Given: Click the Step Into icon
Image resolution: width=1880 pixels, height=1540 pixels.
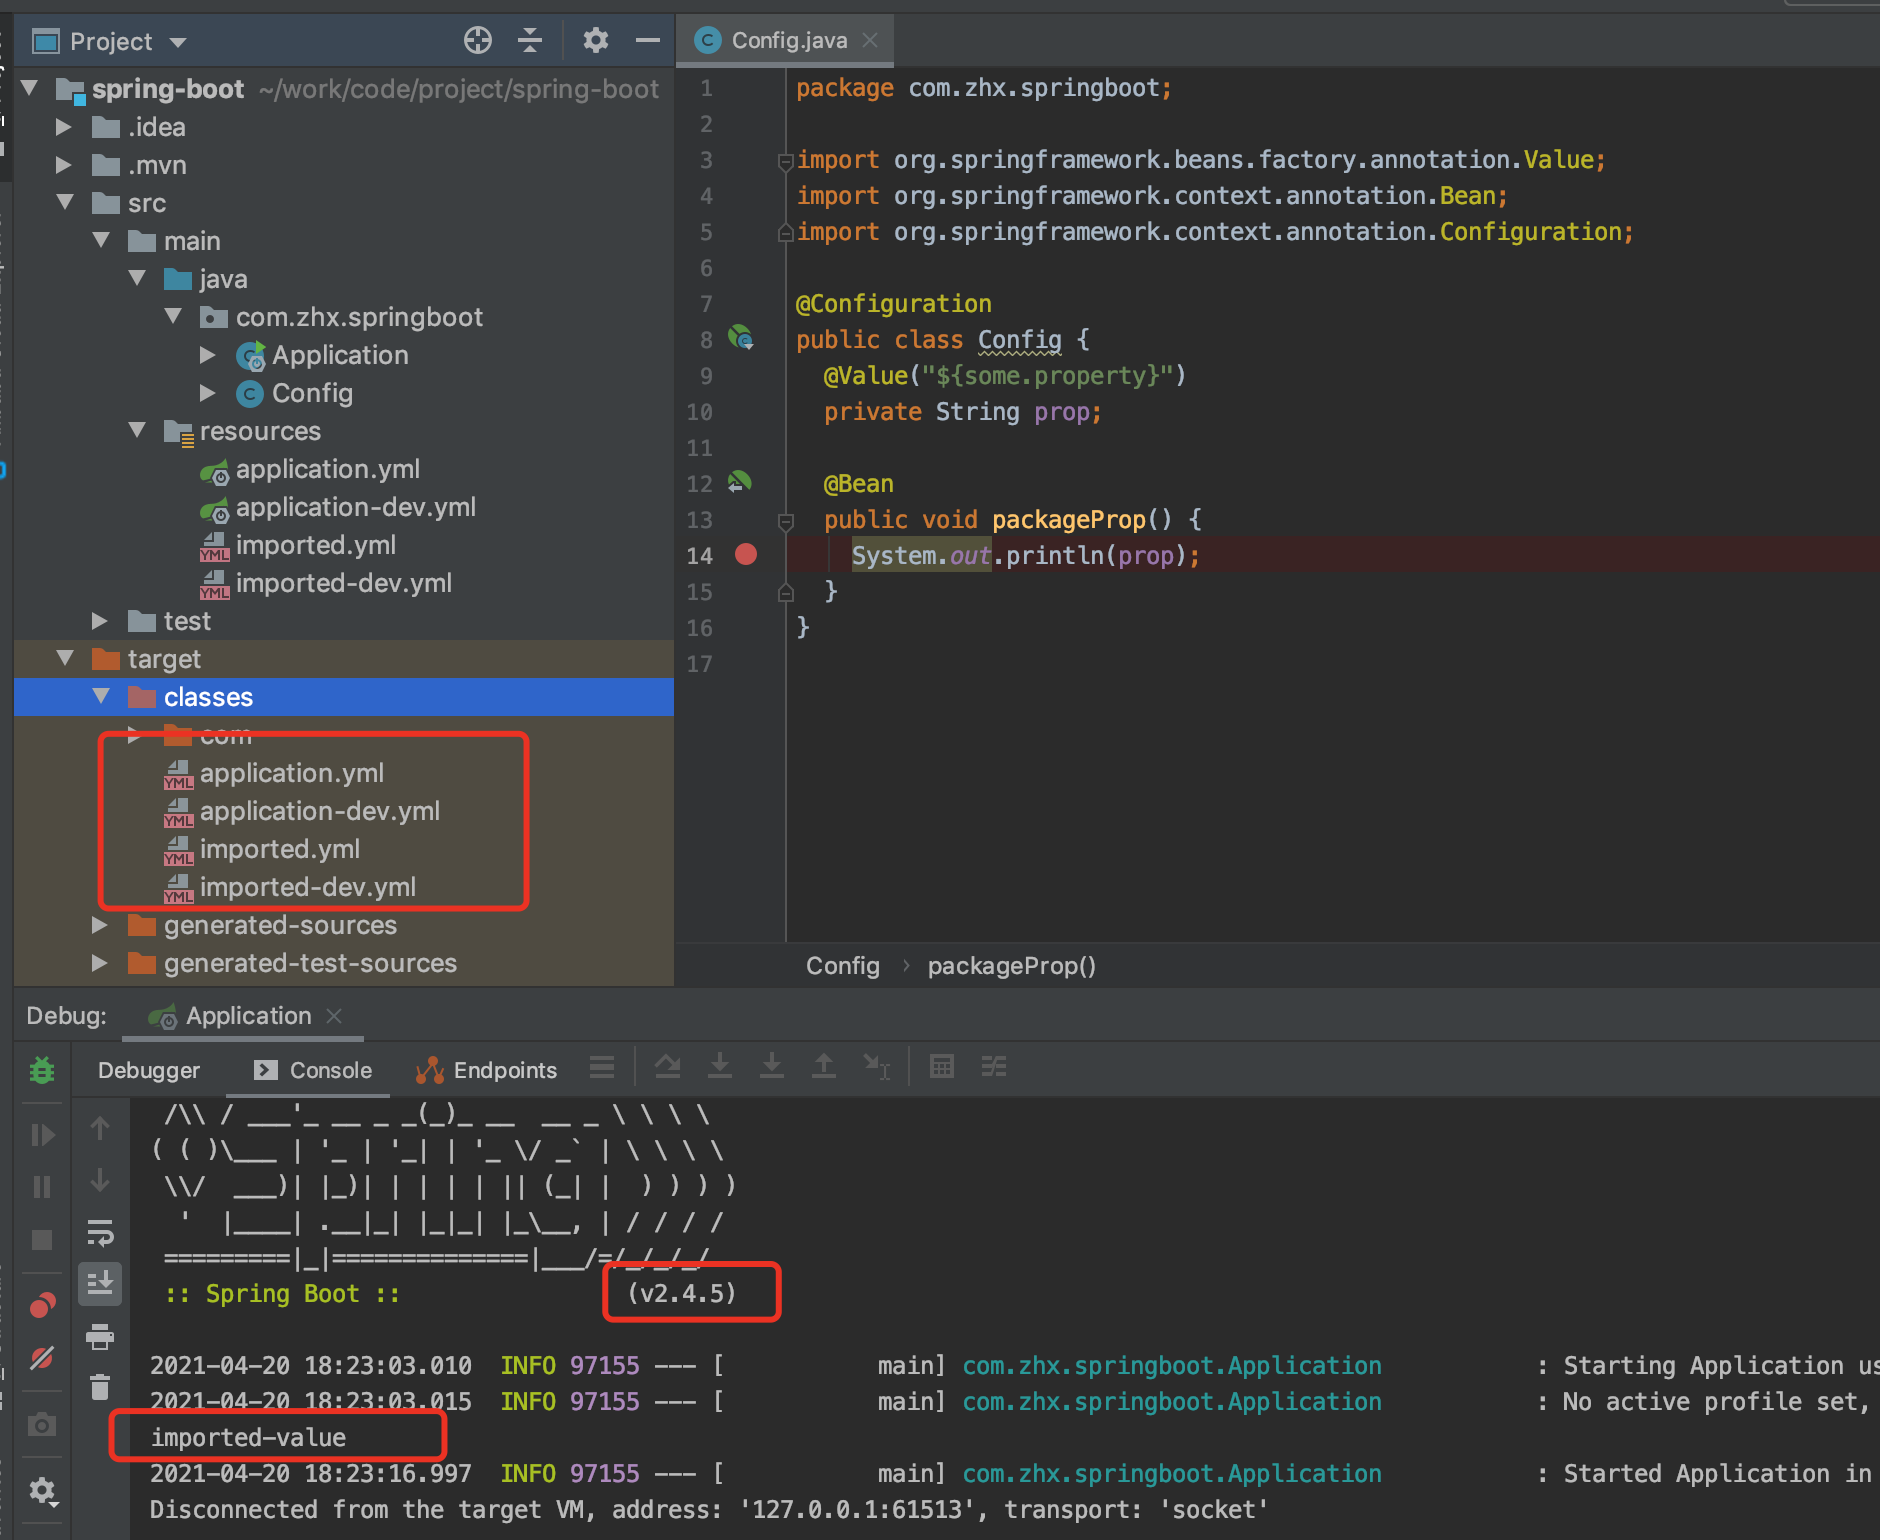Looking at the screenshot, I should point(719,1066).
